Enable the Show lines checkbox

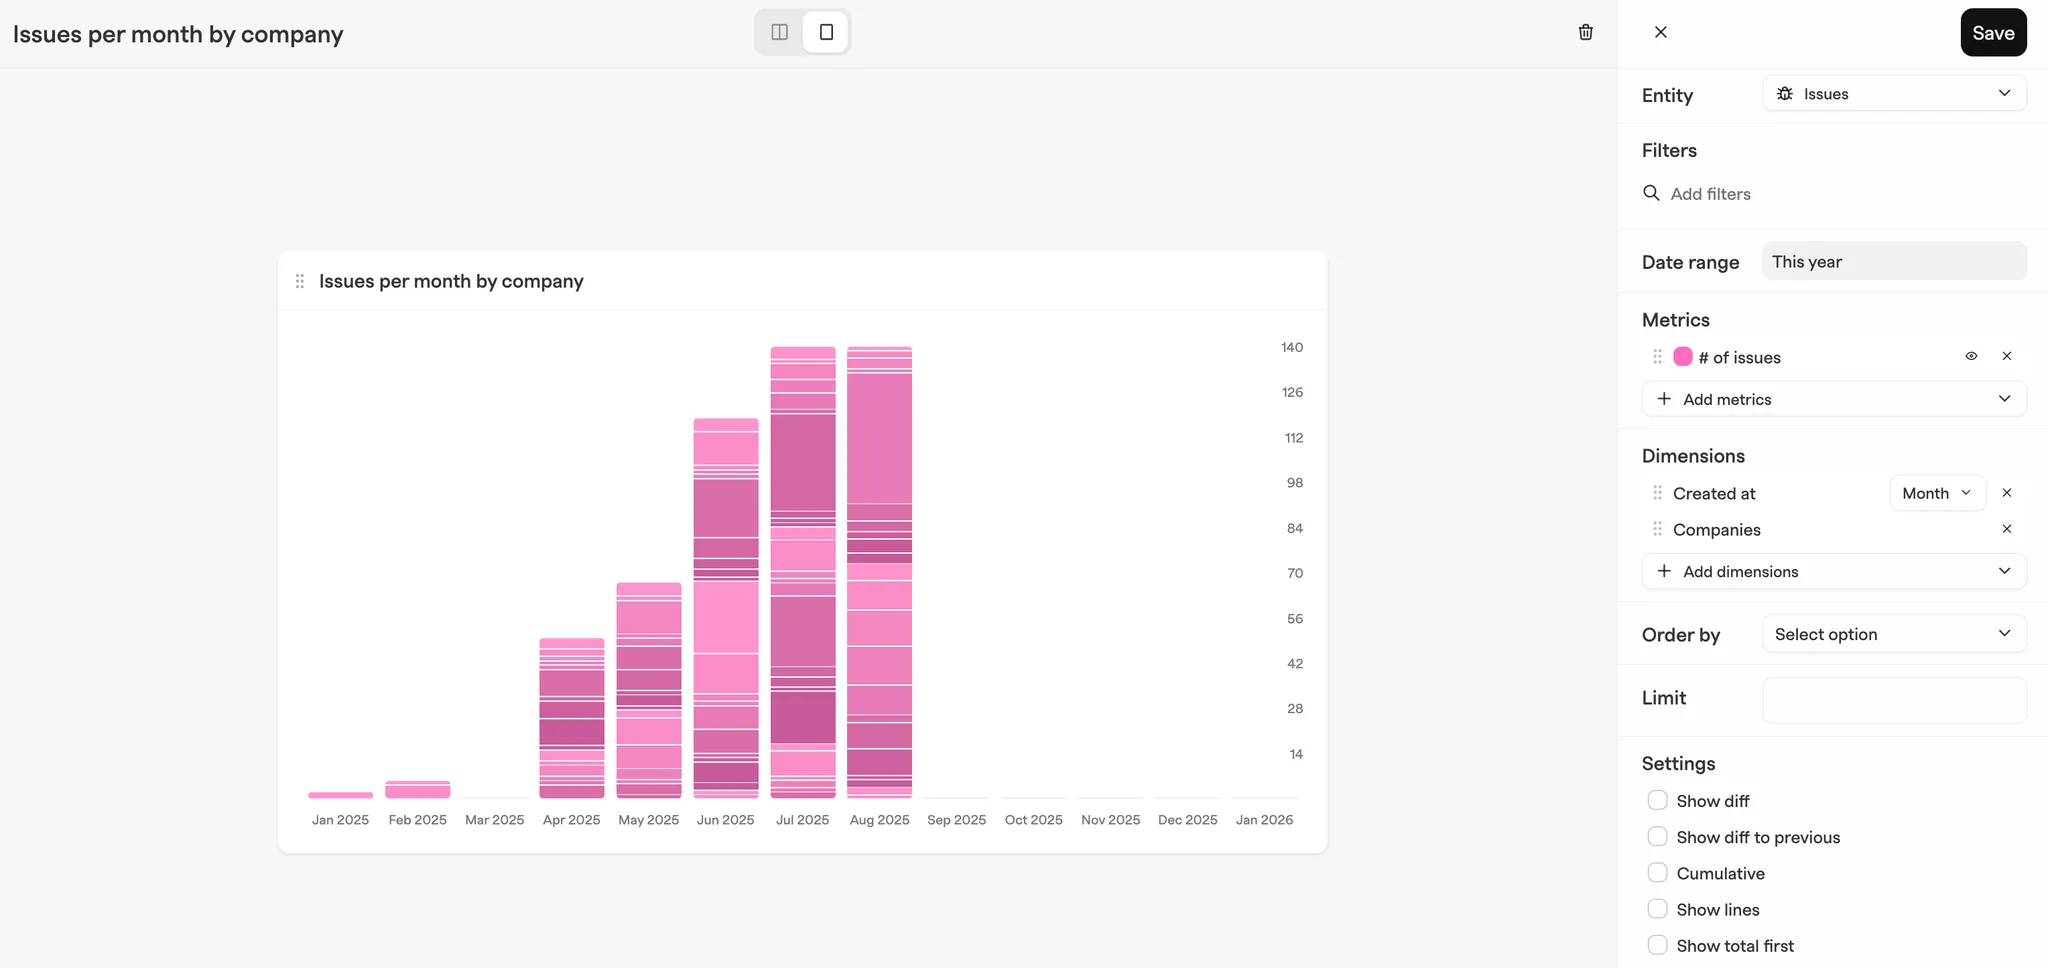[1657, 908]
